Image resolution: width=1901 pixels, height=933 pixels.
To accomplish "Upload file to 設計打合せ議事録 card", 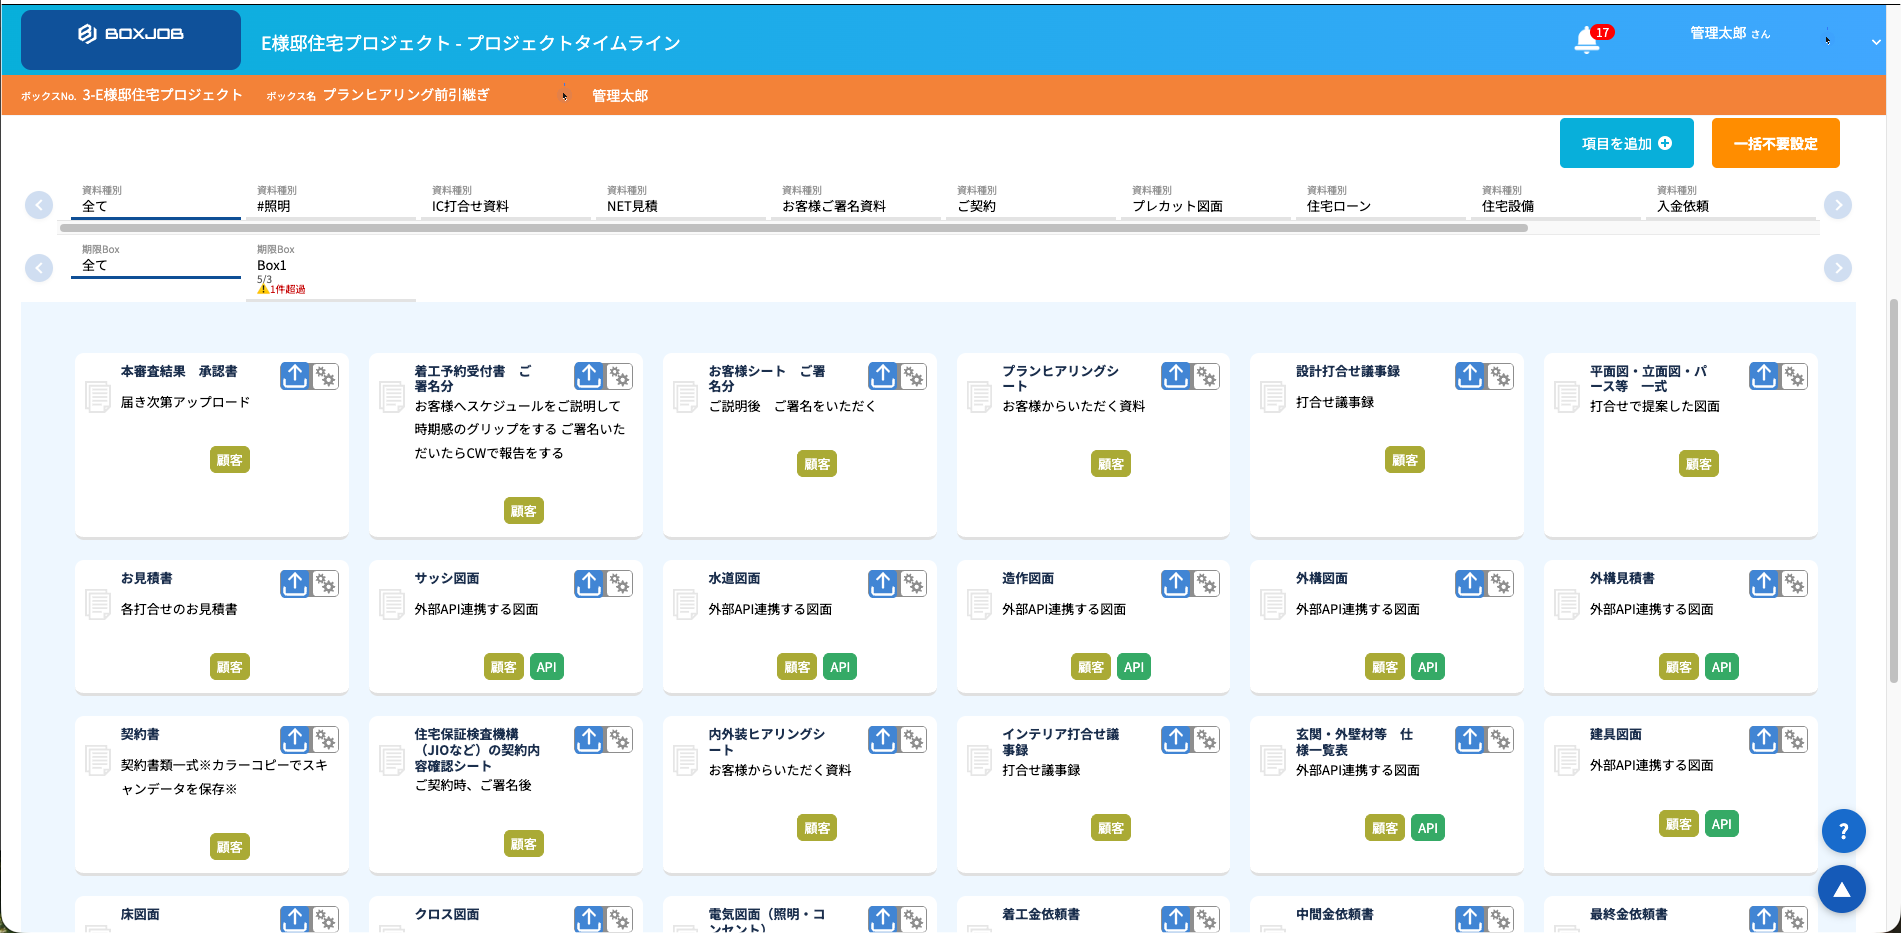I will pyautogui.click(x=1470, y=376).
